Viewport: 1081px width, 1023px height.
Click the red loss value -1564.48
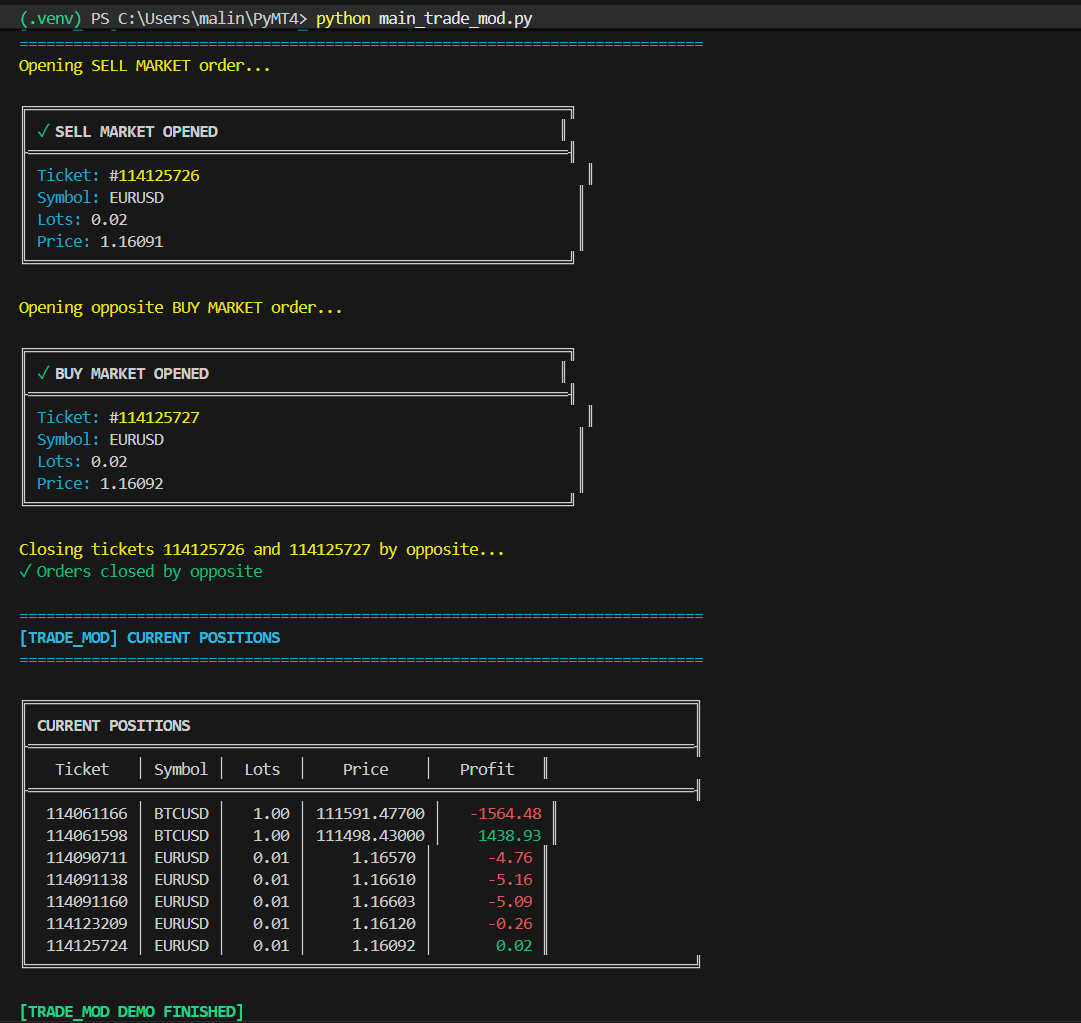[x=507, y=813]
